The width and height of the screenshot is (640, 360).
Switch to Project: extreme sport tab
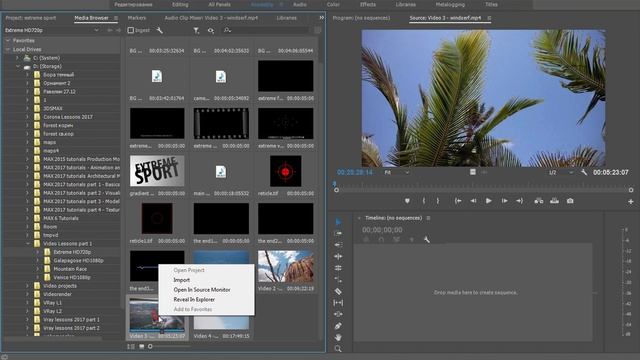pyautogui.click(x=31, y=18)
